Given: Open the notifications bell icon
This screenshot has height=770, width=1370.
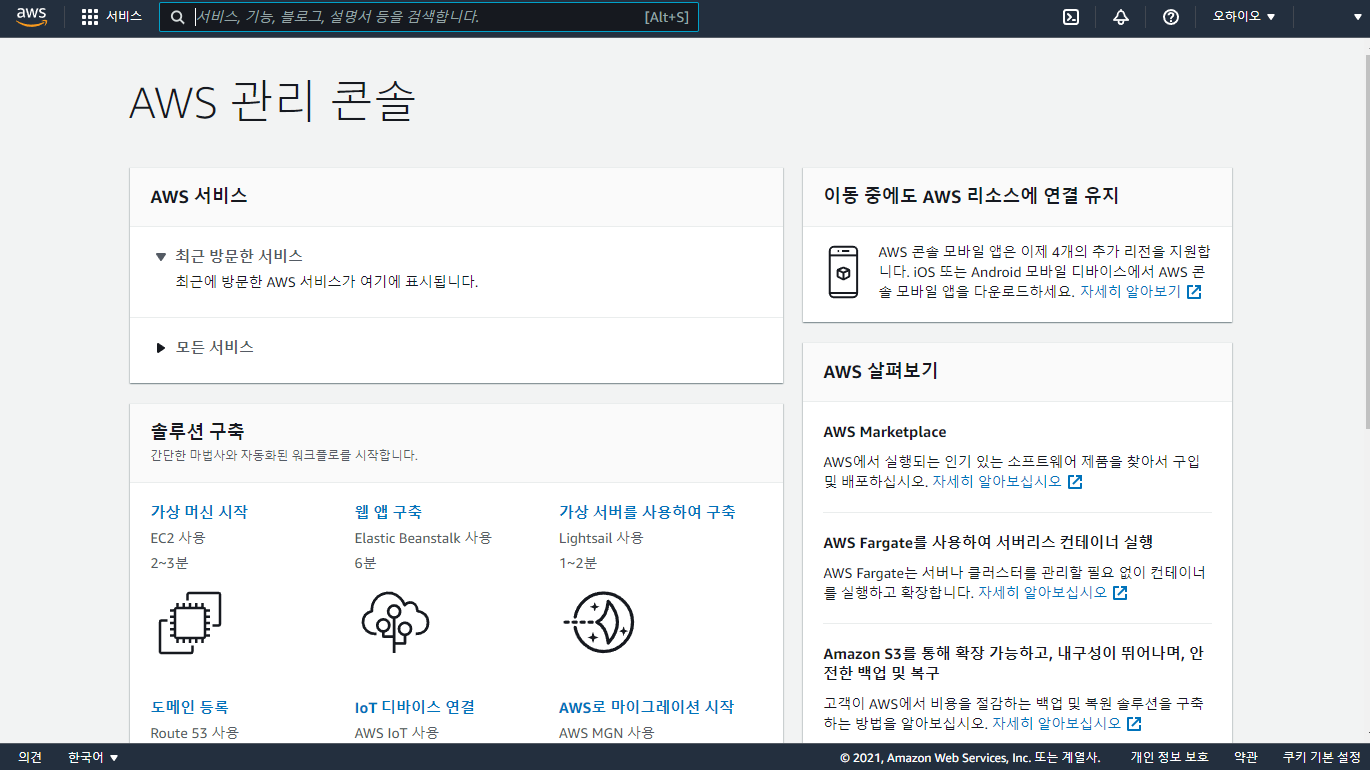Looking at the screenshot, I should (x=1121, y=17).
